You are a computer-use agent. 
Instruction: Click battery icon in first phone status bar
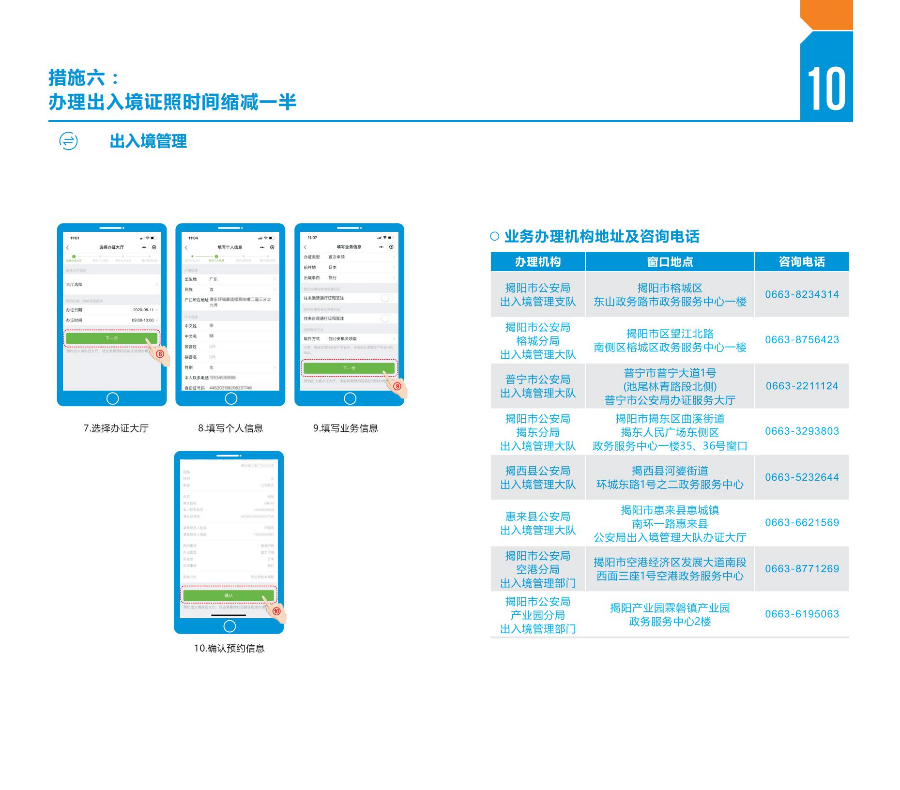(154, 236)
